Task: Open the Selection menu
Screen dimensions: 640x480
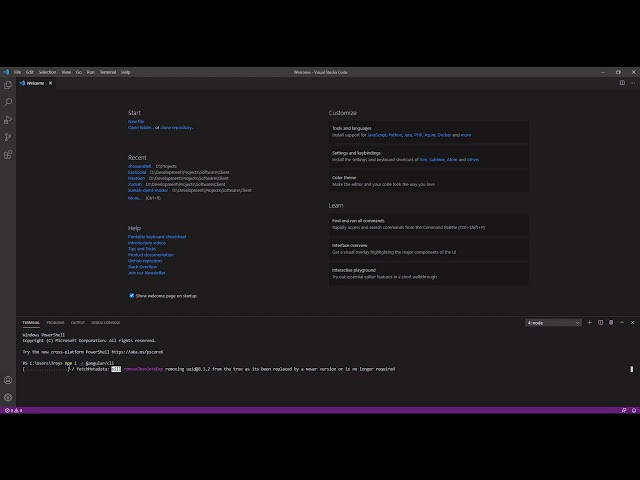Action: click(x=47, y=72)
